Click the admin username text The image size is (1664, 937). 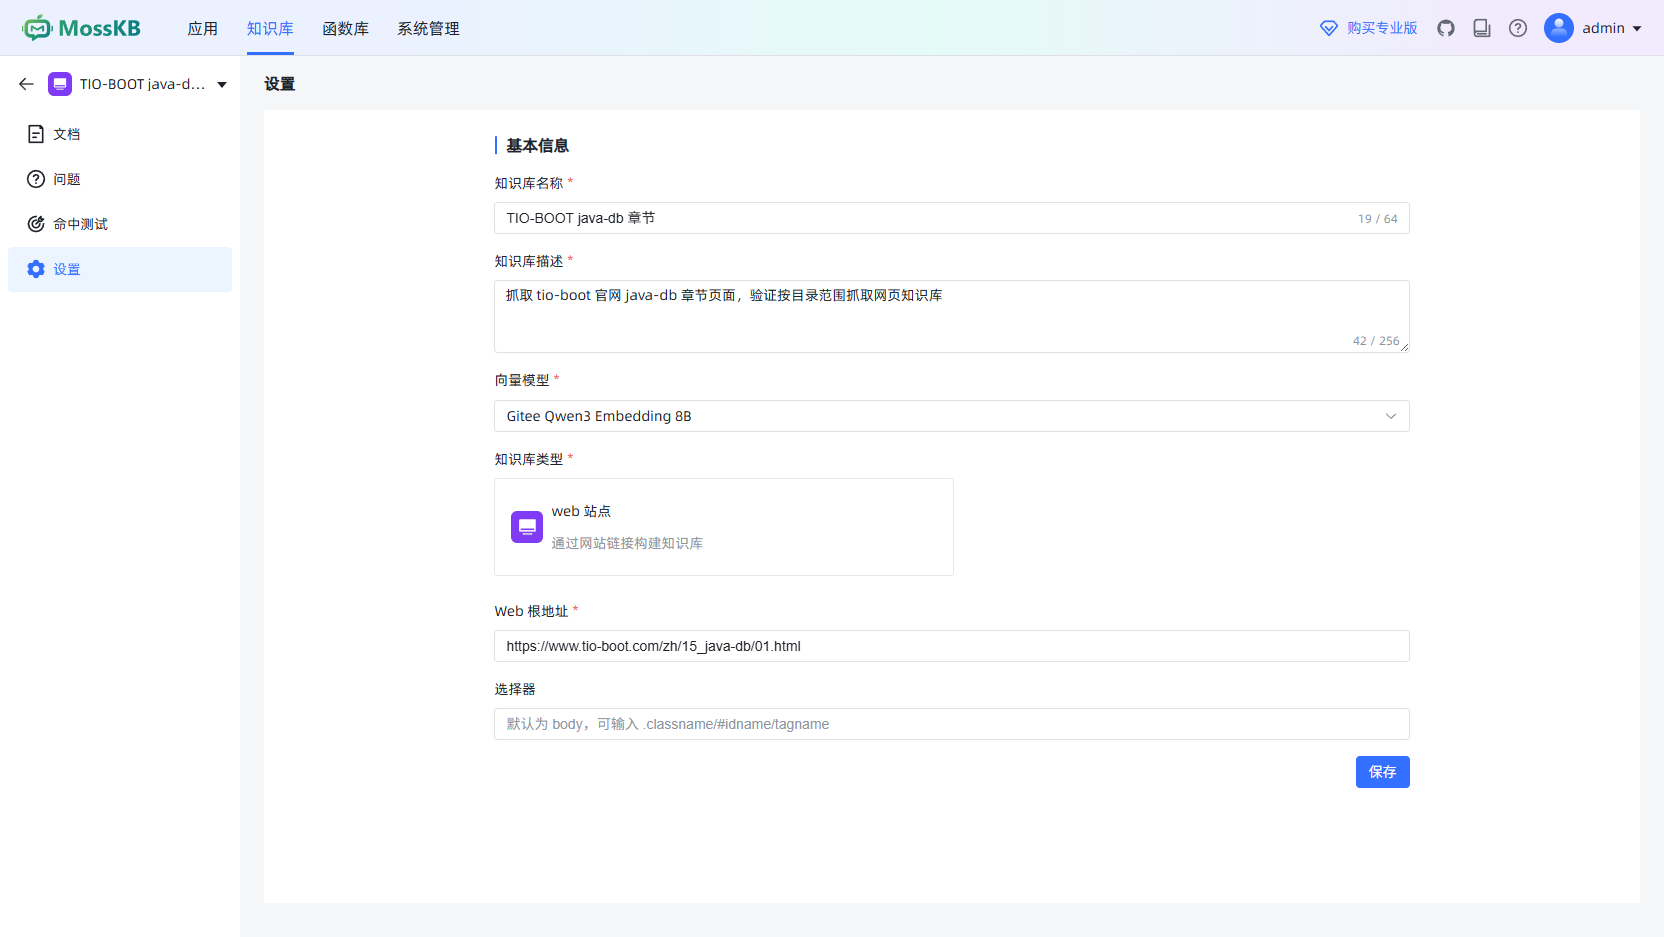[x=1603, y=28]
